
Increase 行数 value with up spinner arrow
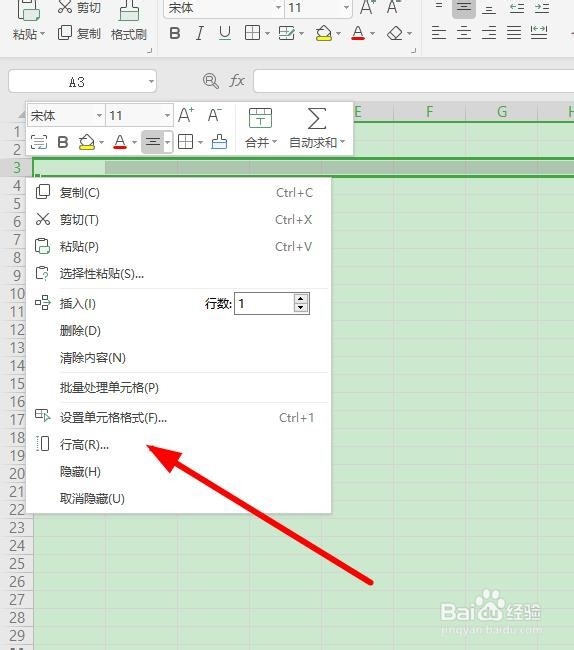pos(301,299)
